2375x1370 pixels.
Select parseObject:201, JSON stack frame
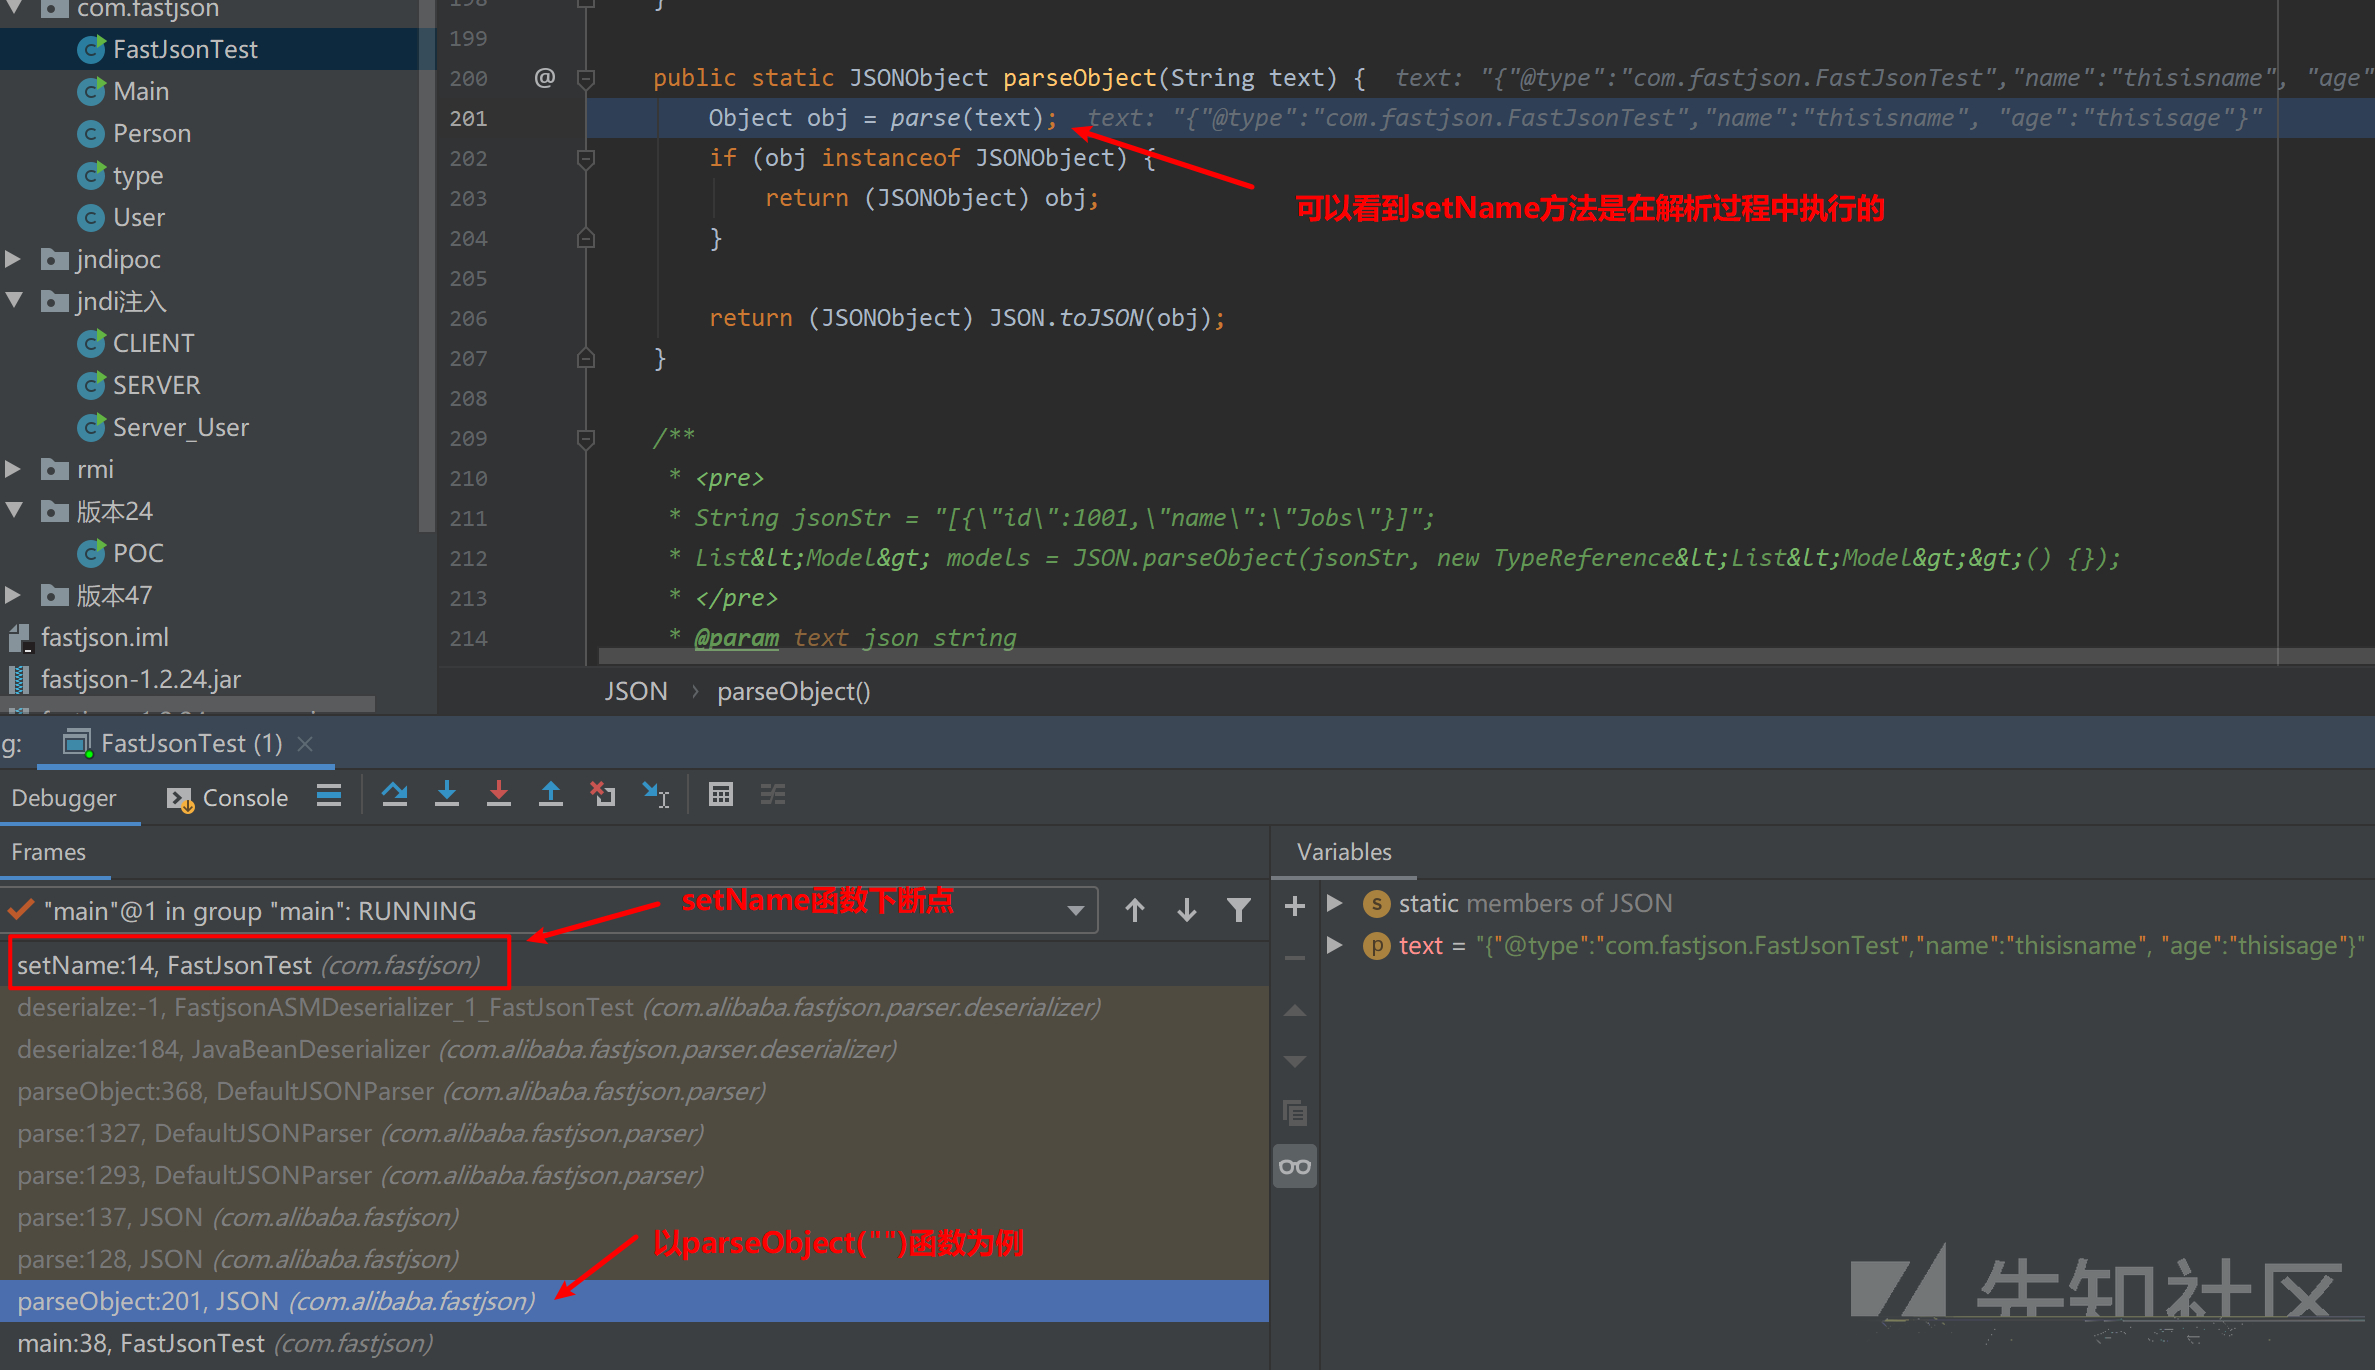[634, 1301]
